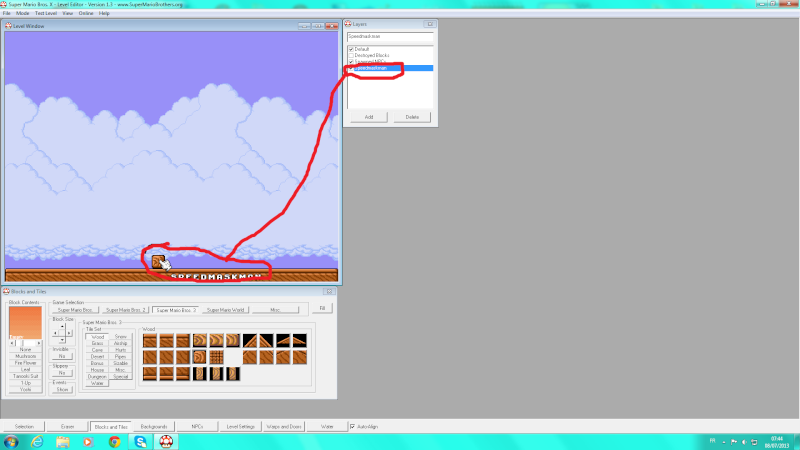The width and height of the screenshot is (800, 450).
Task: Choose Misc. in Game Selection
Action: (276, 310)
